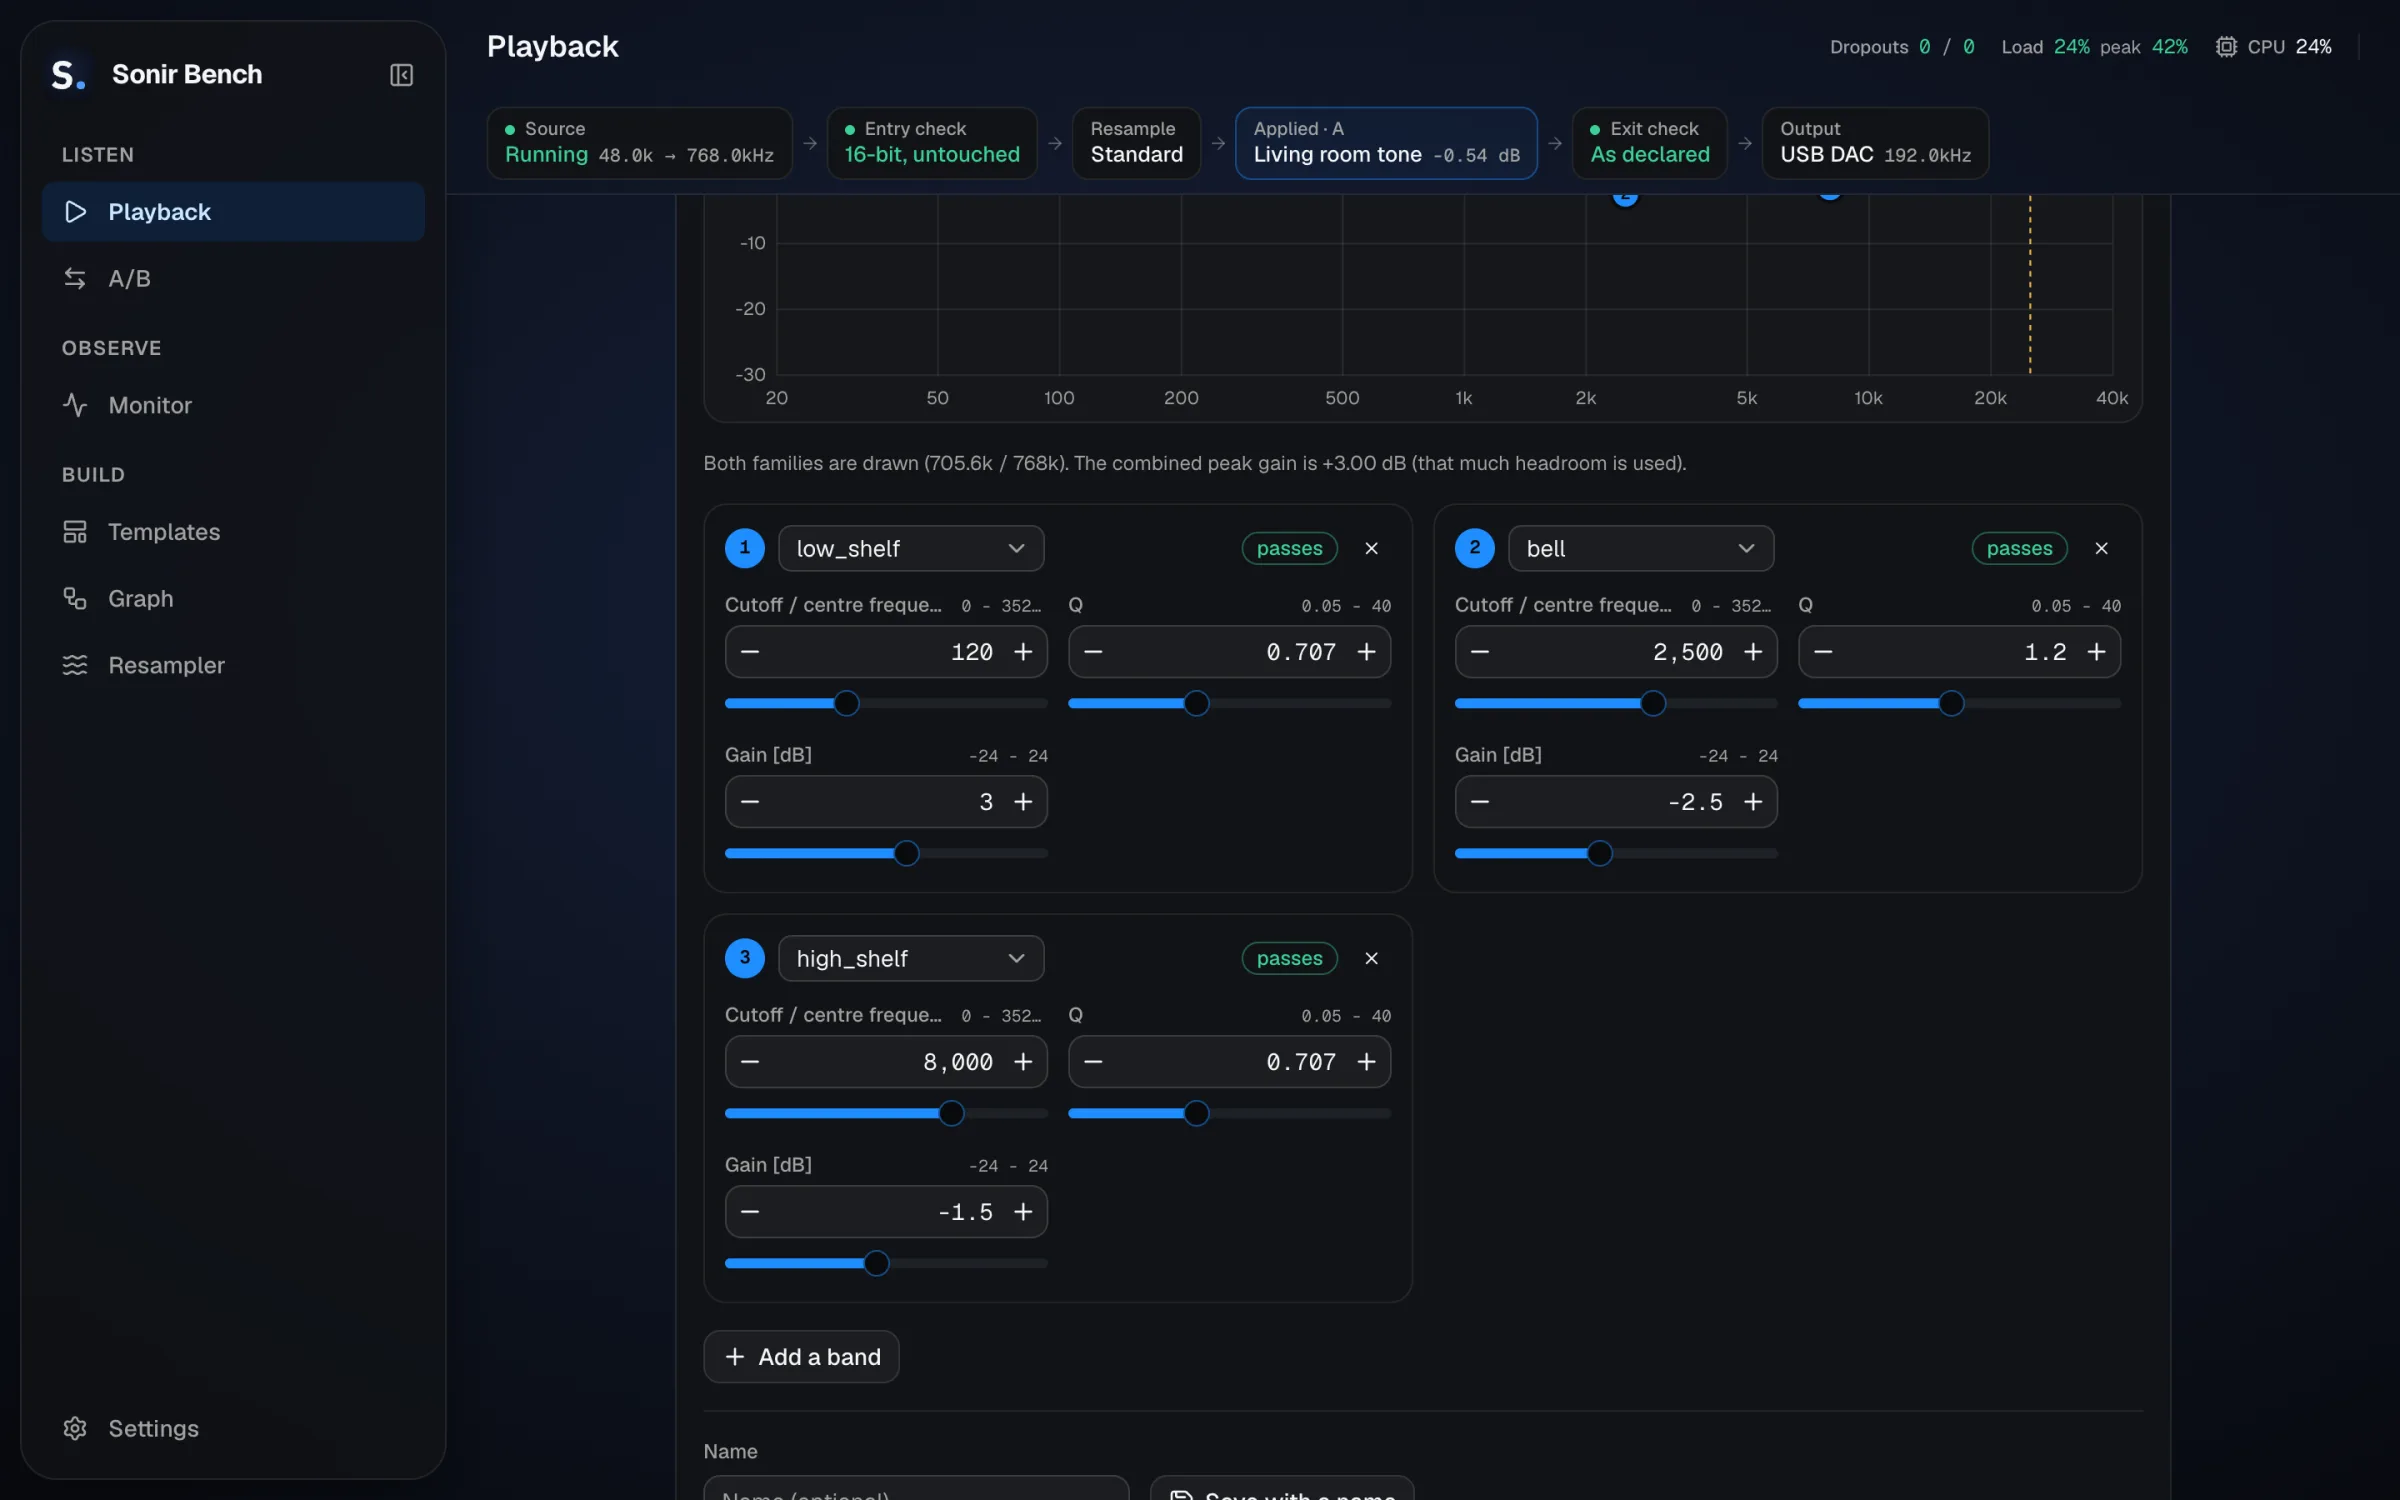2400x1500 pixels.
Task: Open Settings at sidebar bottom
Action: pyautogui.click(x=233, y=1428)
